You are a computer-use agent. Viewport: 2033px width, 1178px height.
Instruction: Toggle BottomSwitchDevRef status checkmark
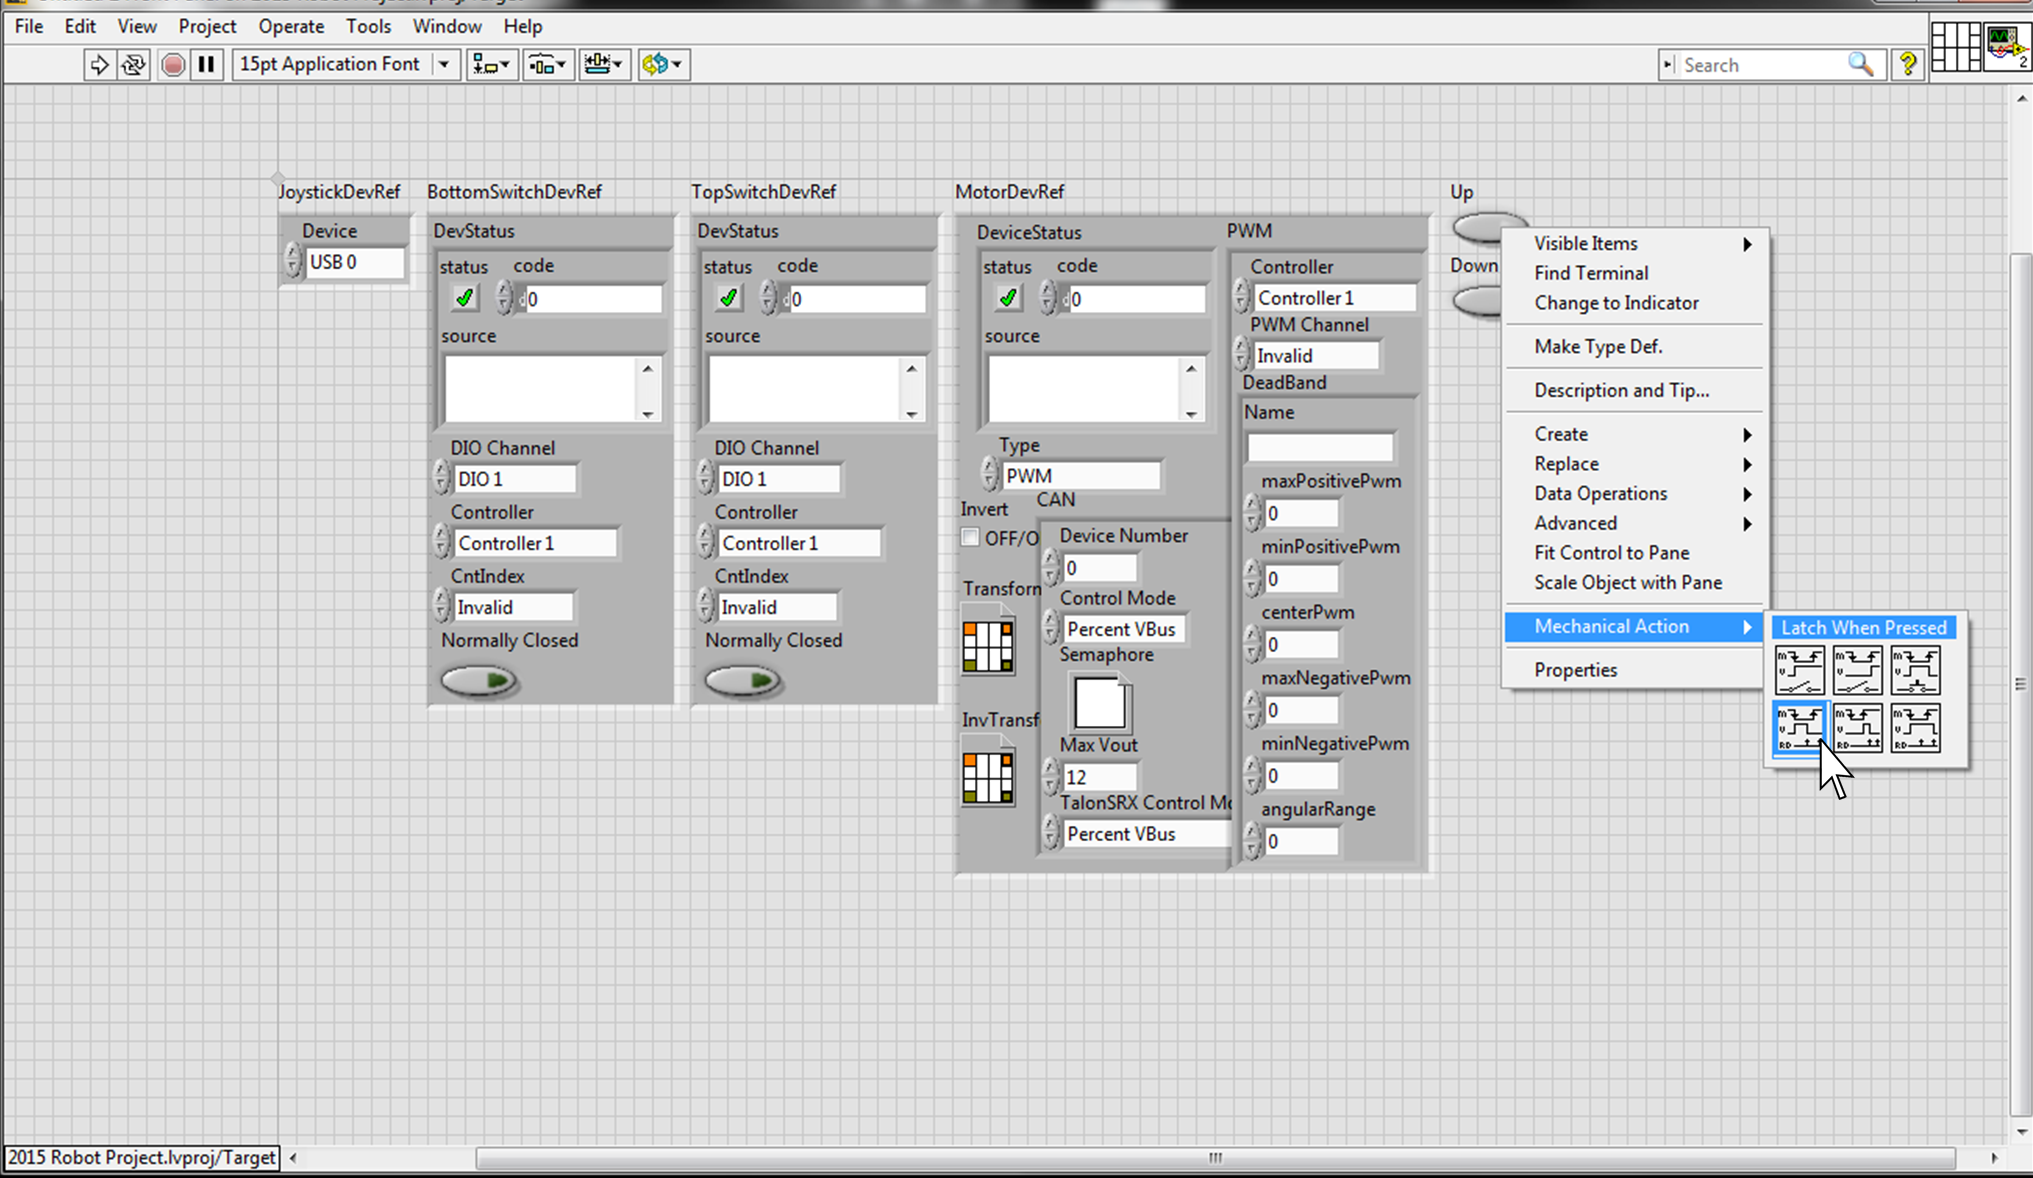pyautogui.click(x=464, y=298)
